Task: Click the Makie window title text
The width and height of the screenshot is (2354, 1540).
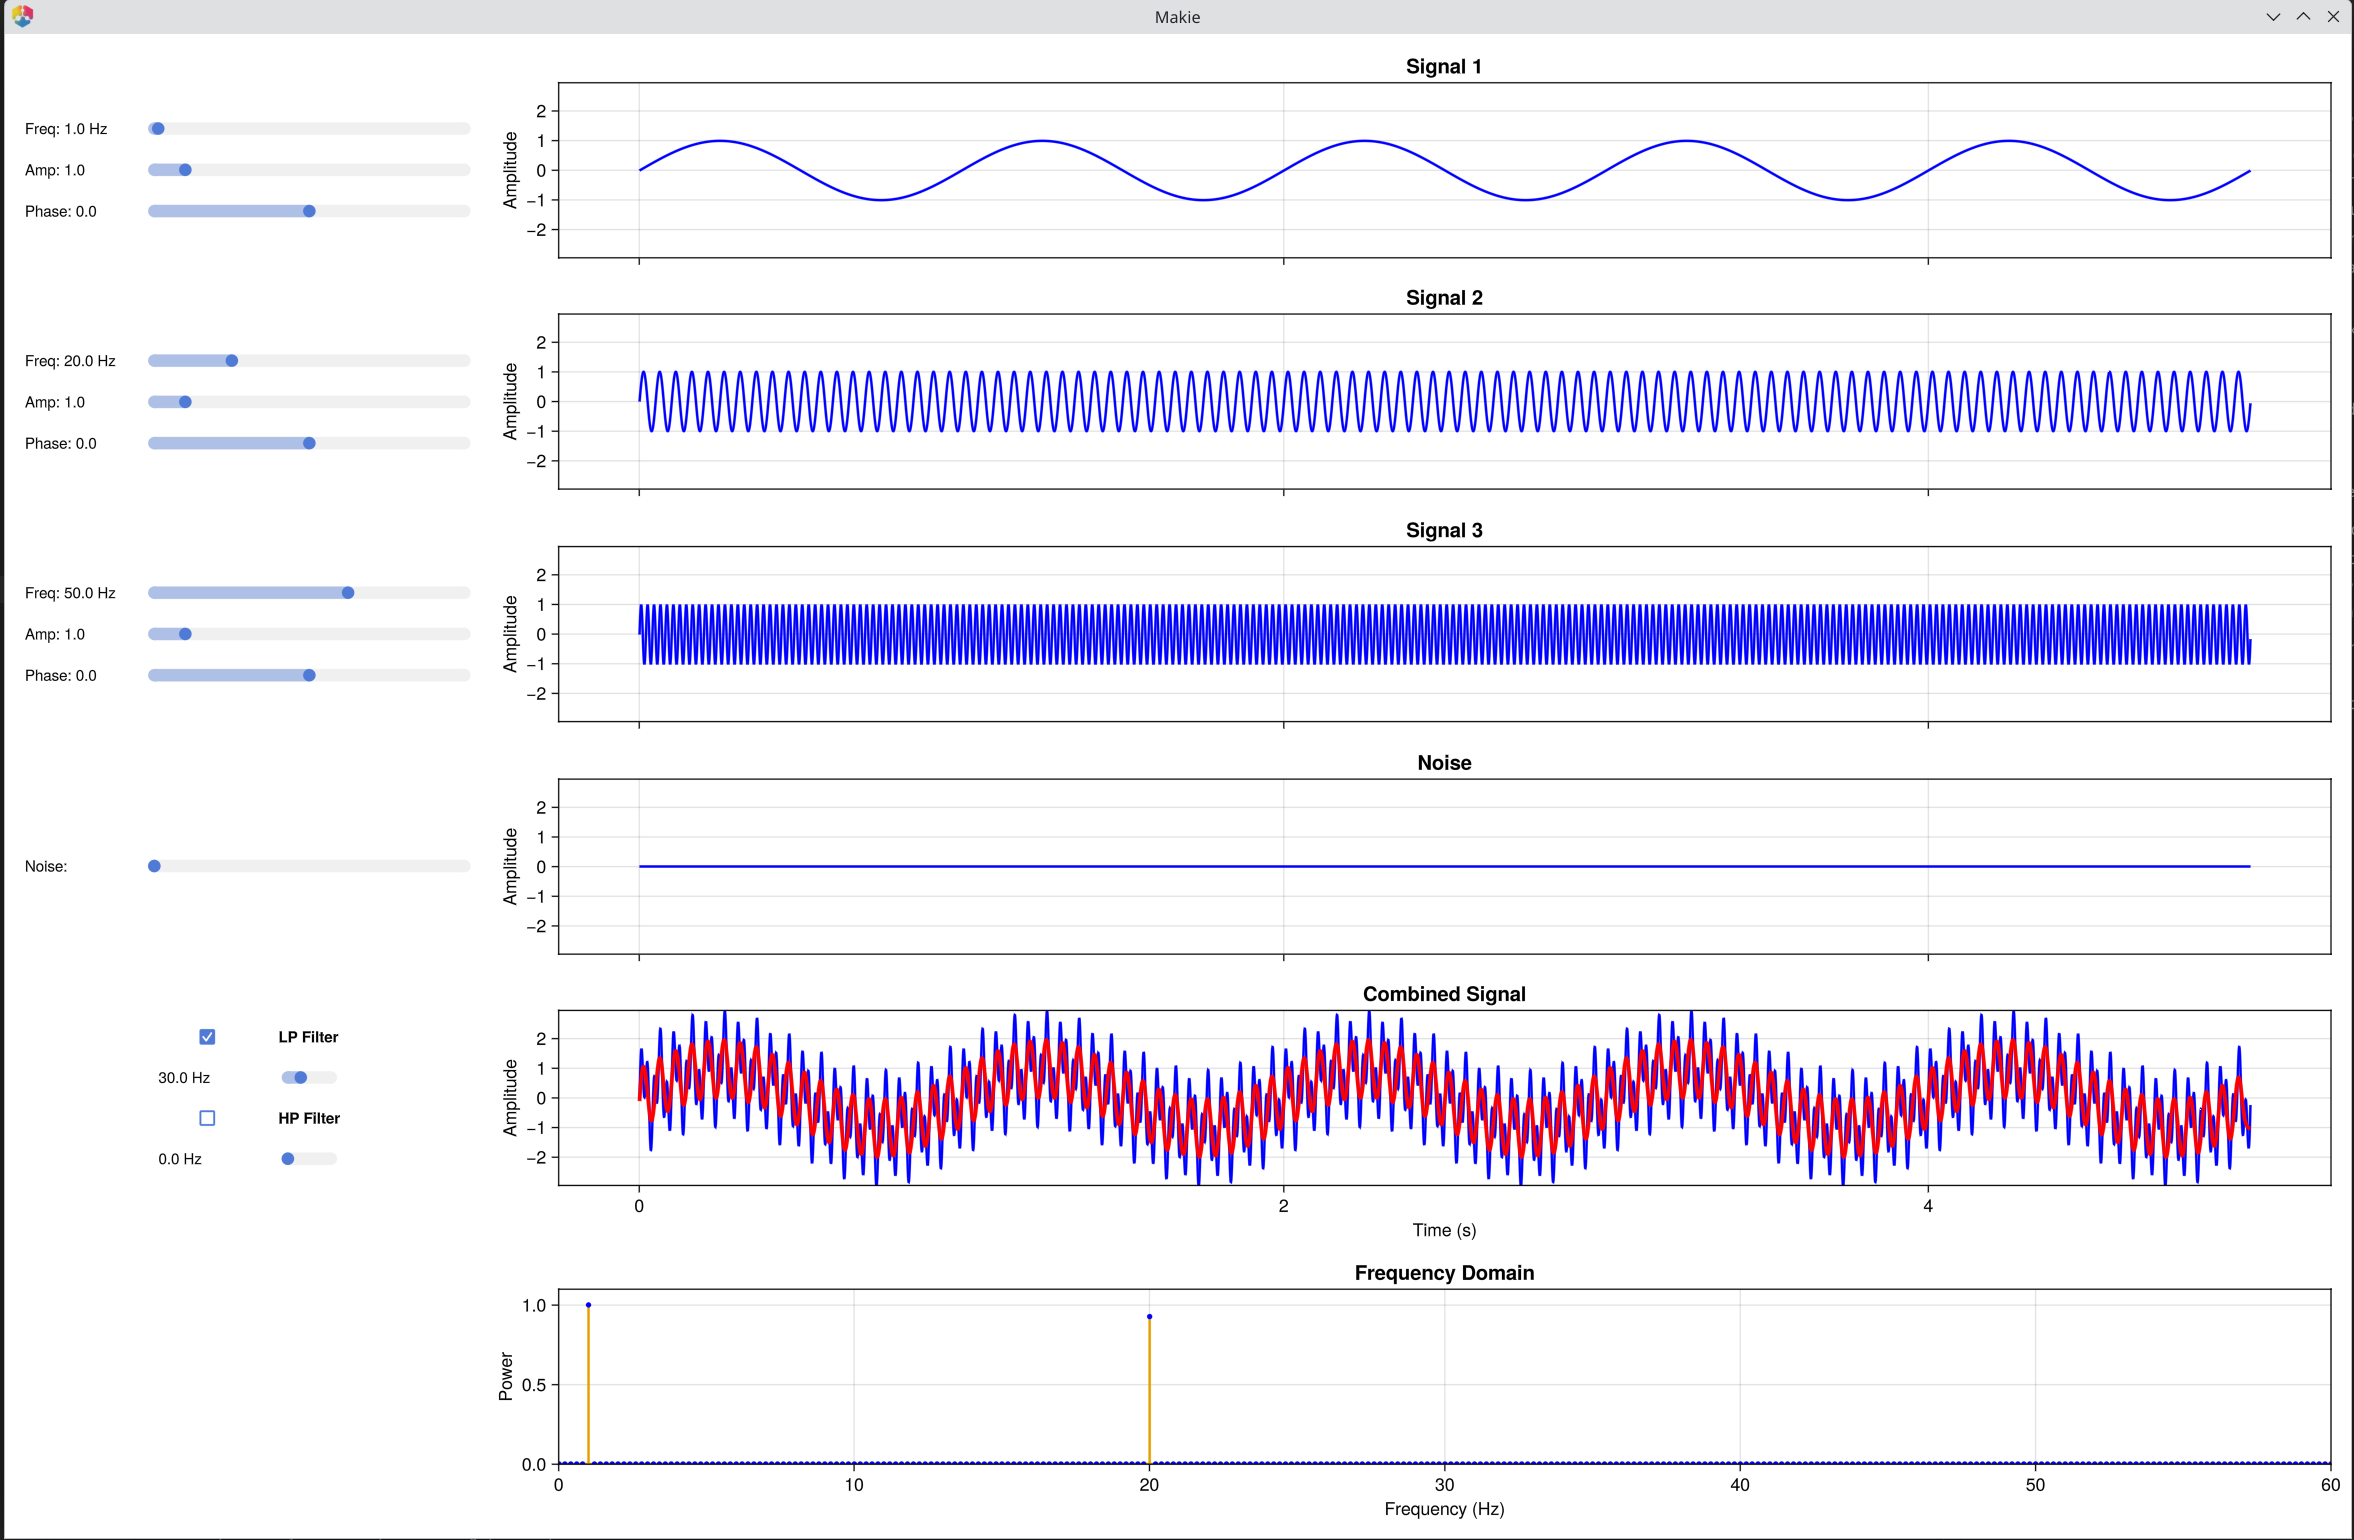Action: point(1176,17)
